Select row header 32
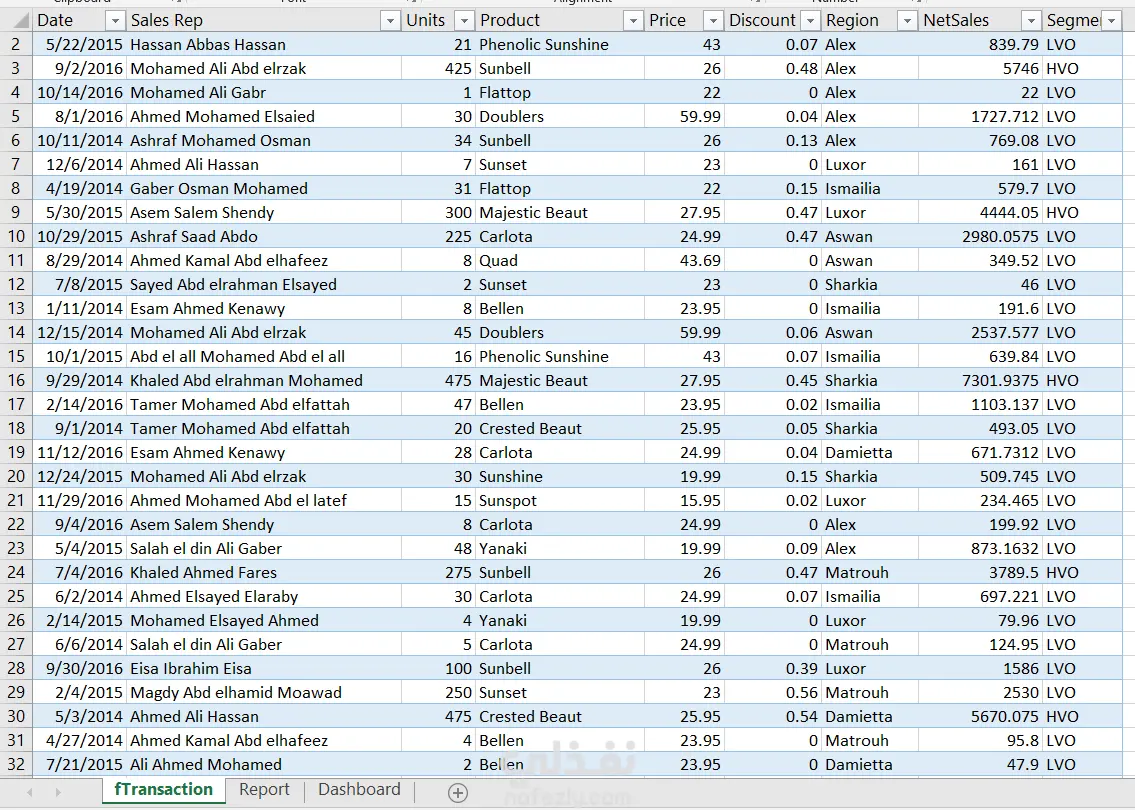 tap(16, 764)
